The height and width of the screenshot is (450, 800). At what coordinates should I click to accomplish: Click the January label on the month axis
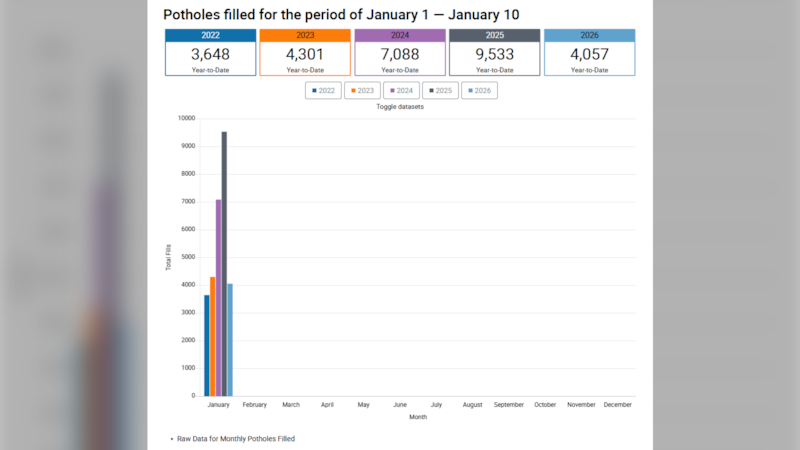(218, 405)
